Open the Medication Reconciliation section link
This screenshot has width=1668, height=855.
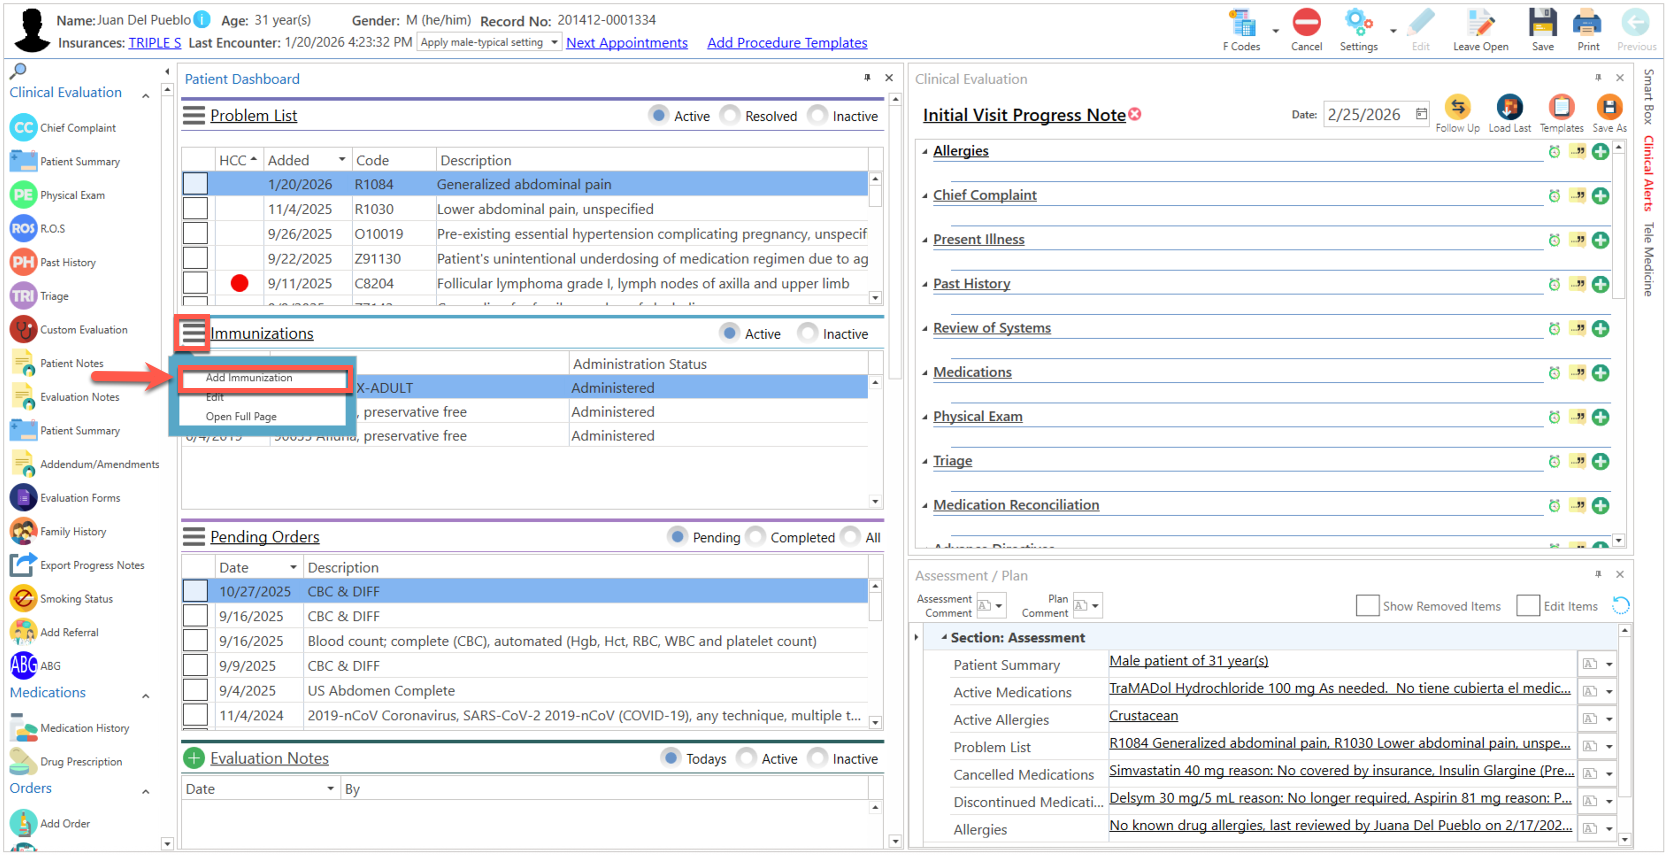tap(1016, 505)
